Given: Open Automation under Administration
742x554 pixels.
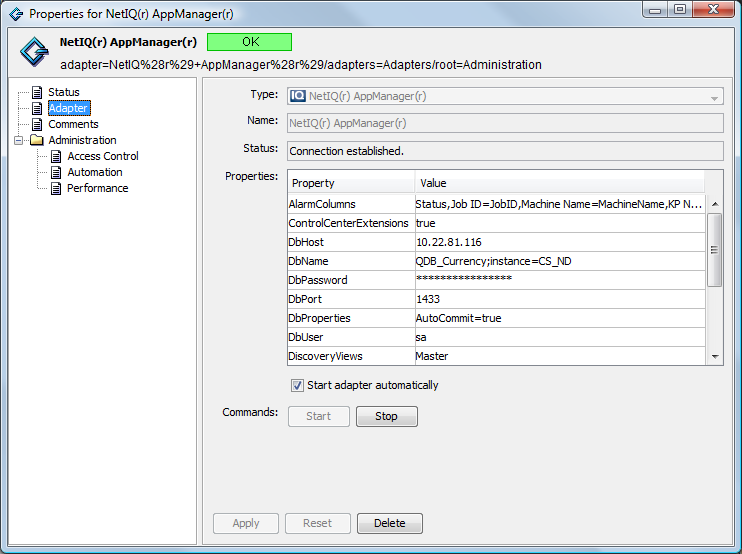Looking at the screenshot, I should [95, 173].
